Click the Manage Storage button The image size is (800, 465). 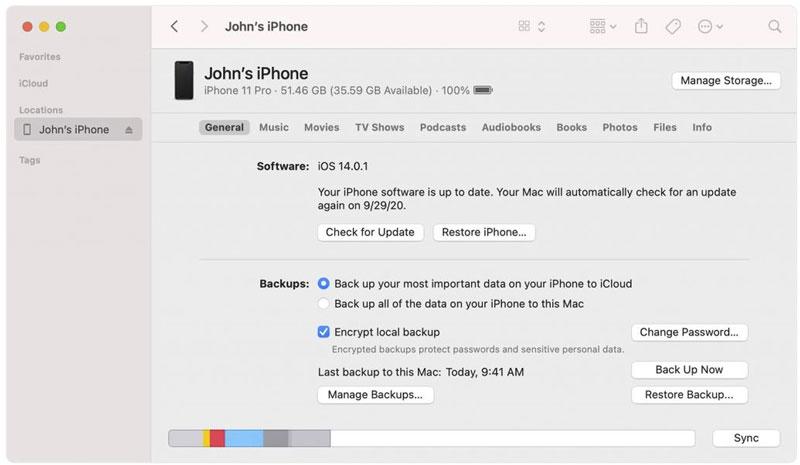click(x=726, y=81)
